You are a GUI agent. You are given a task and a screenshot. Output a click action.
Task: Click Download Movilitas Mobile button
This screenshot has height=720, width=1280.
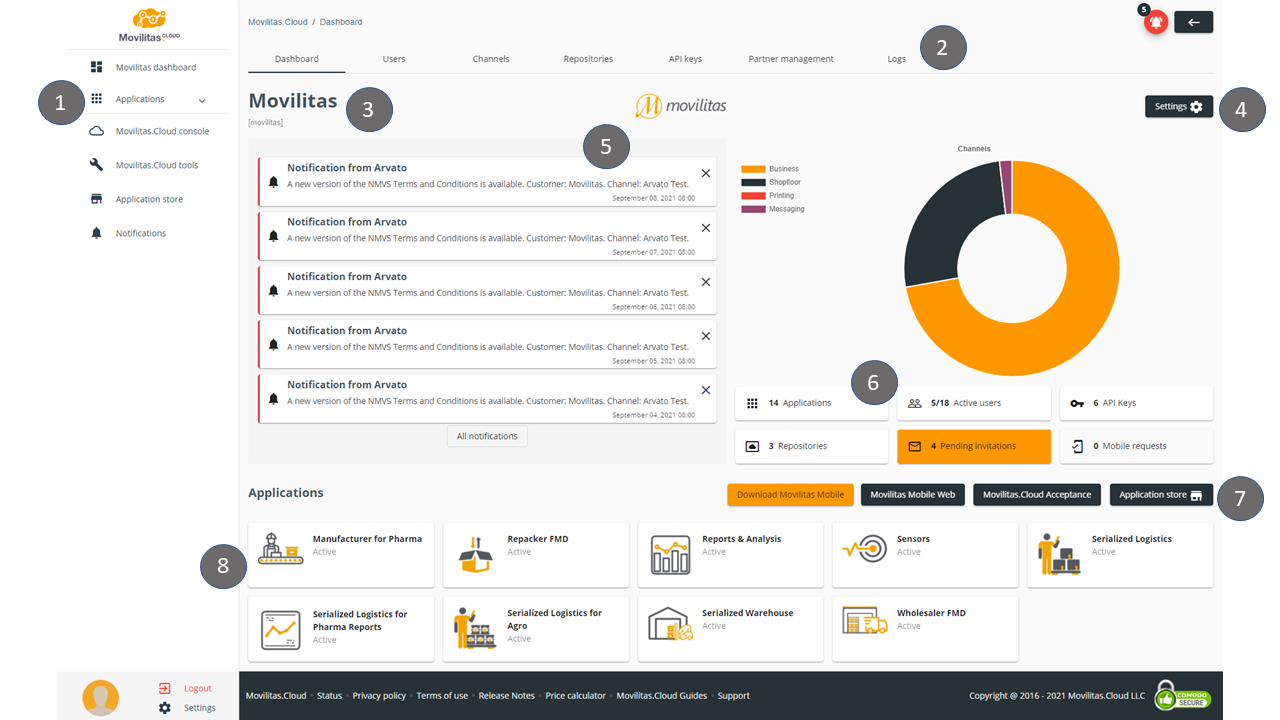pyautogui.click(x=790, y=495)
